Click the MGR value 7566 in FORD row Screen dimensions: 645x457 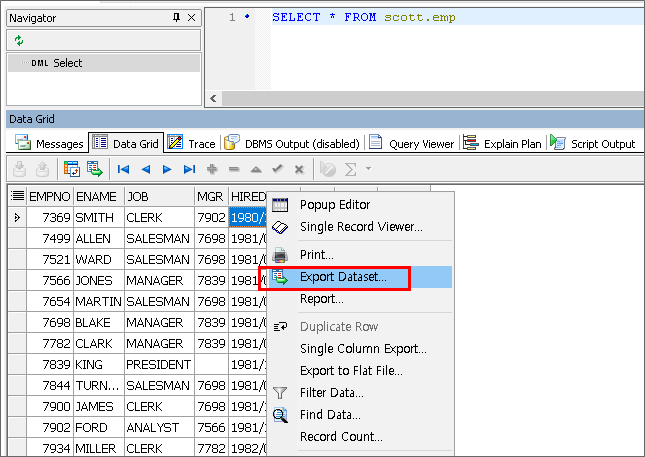pyautogui.click(x=211, y=427)
